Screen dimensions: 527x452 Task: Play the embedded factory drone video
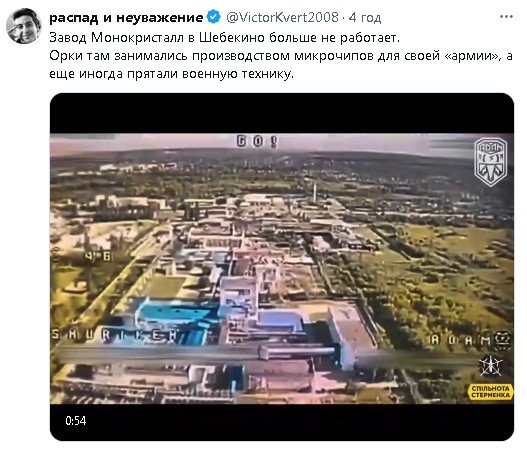(282, 267)
